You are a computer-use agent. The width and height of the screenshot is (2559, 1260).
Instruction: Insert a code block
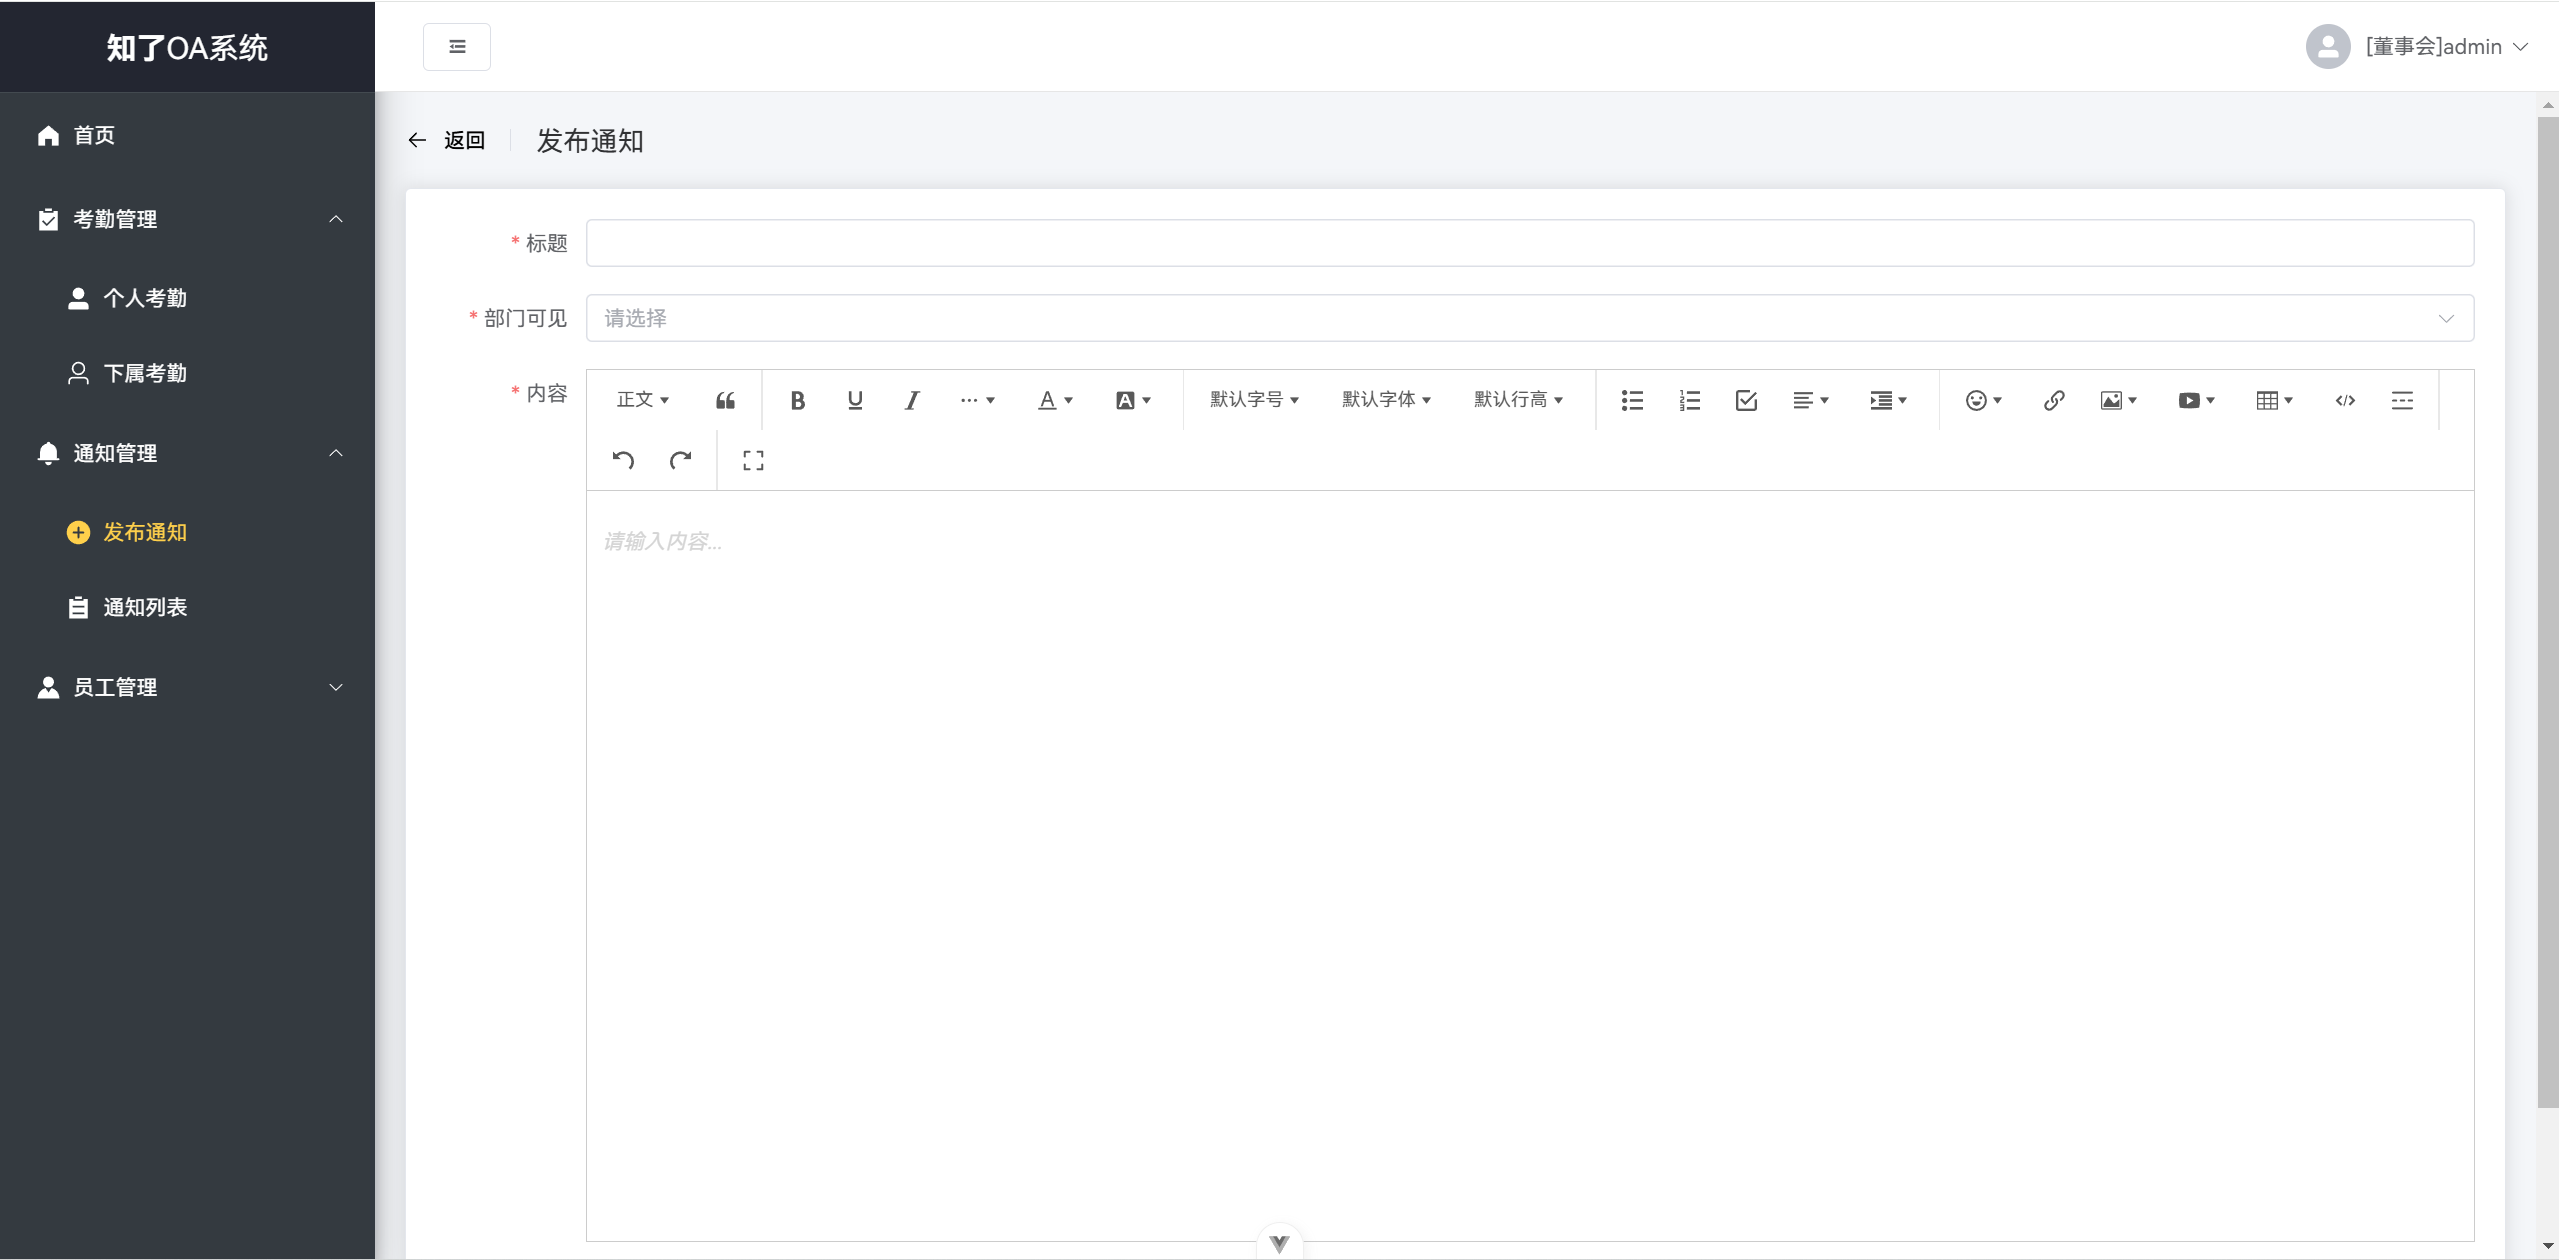point(2345,400)
